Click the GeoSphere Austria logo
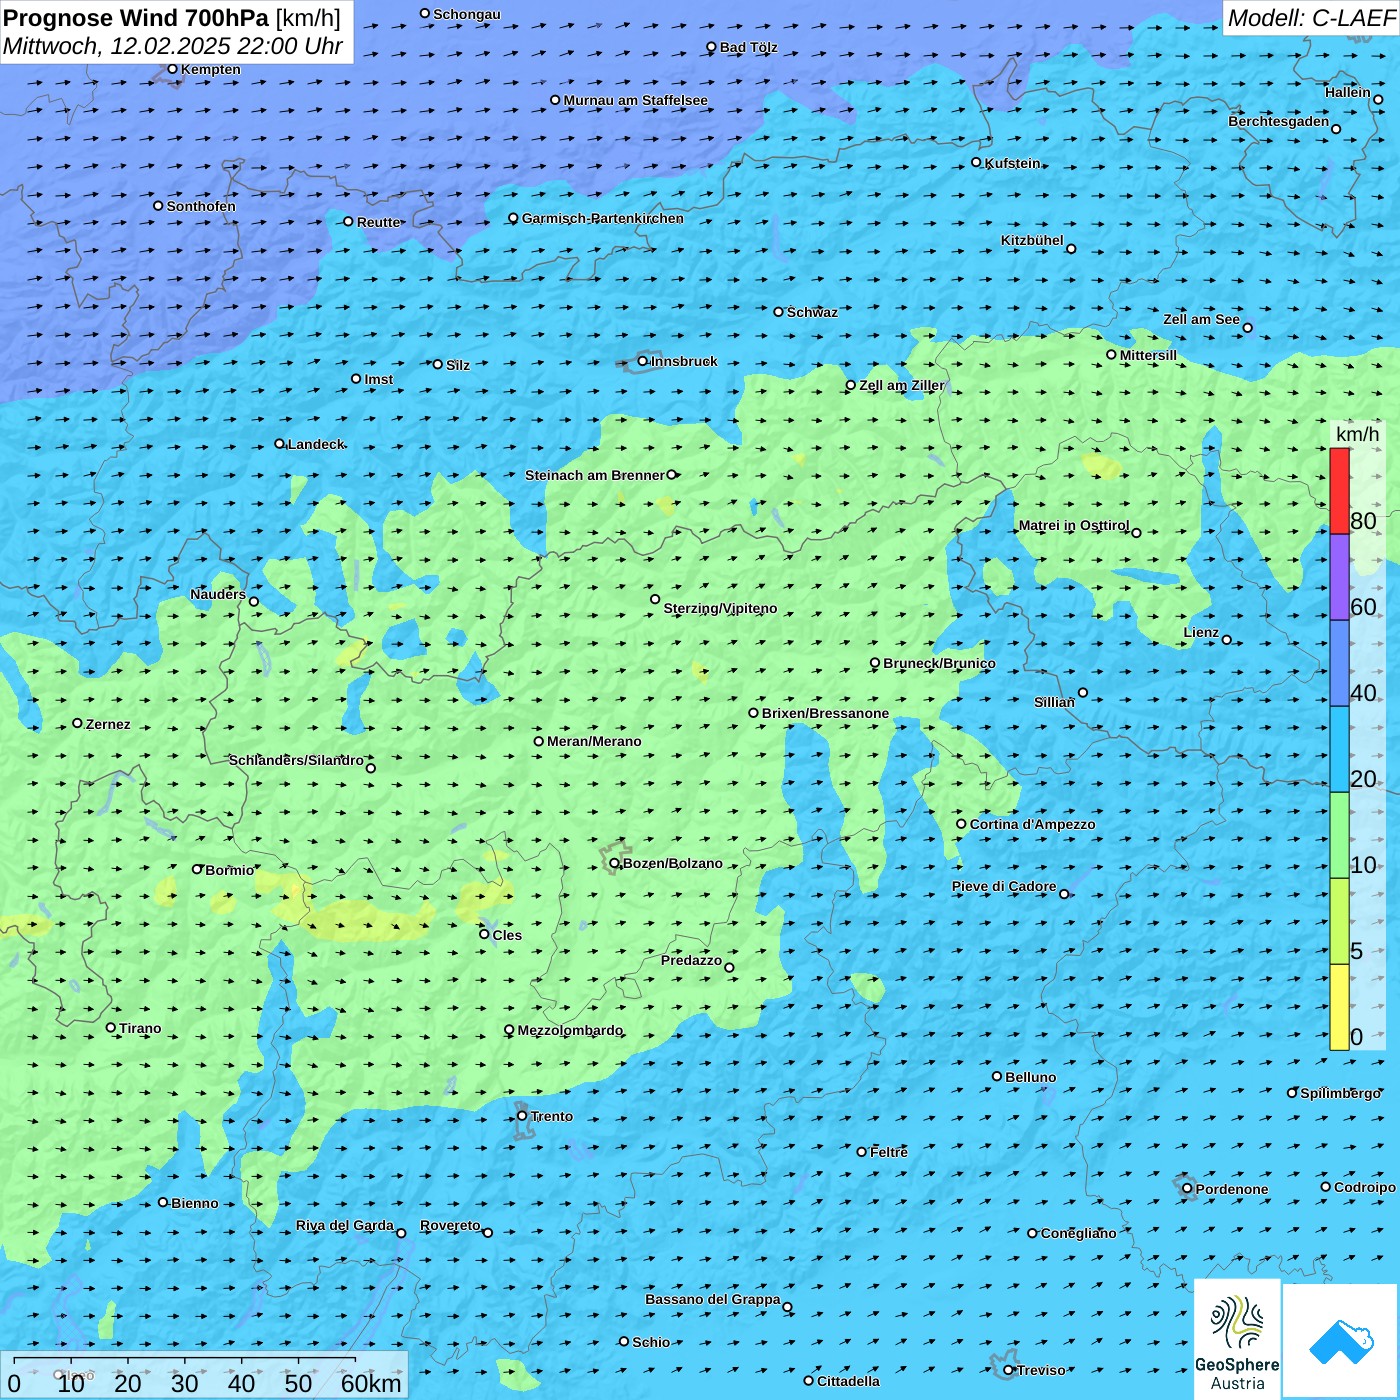This screenshot has width=1400, height=1400. pyautogui.click(x=1237, y=1338)
